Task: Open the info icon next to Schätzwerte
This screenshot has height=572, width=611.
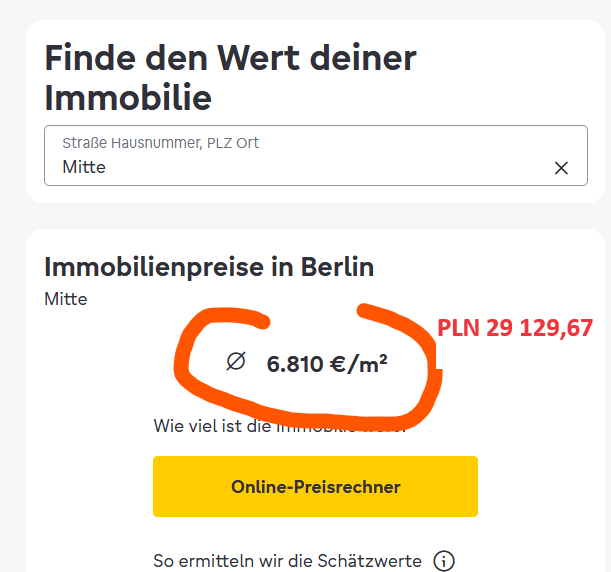Action: (444, 561)
